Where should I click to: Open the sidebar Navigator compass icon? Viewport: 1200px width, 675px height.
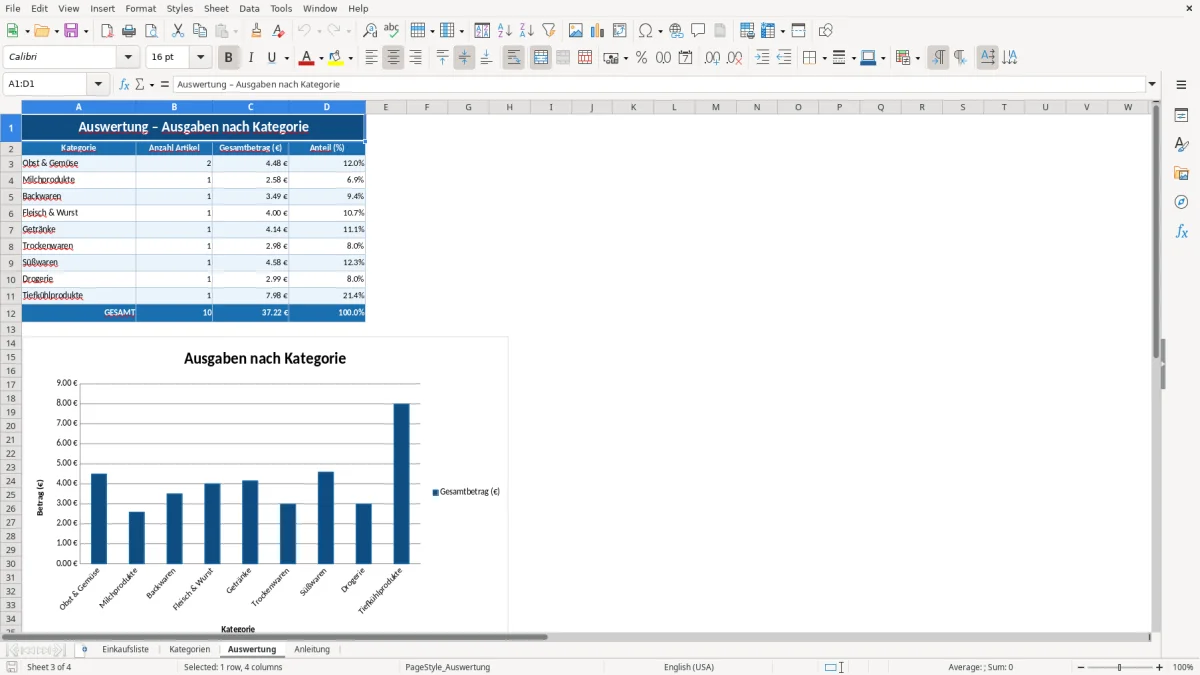(1181, 202)
